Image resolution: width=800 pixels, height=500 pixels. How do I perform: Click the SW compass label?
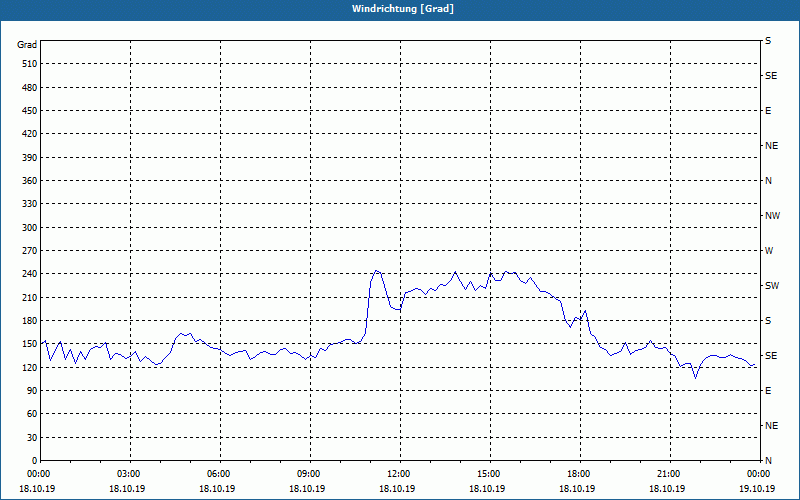pyautogui.click(x=772, y=286)
